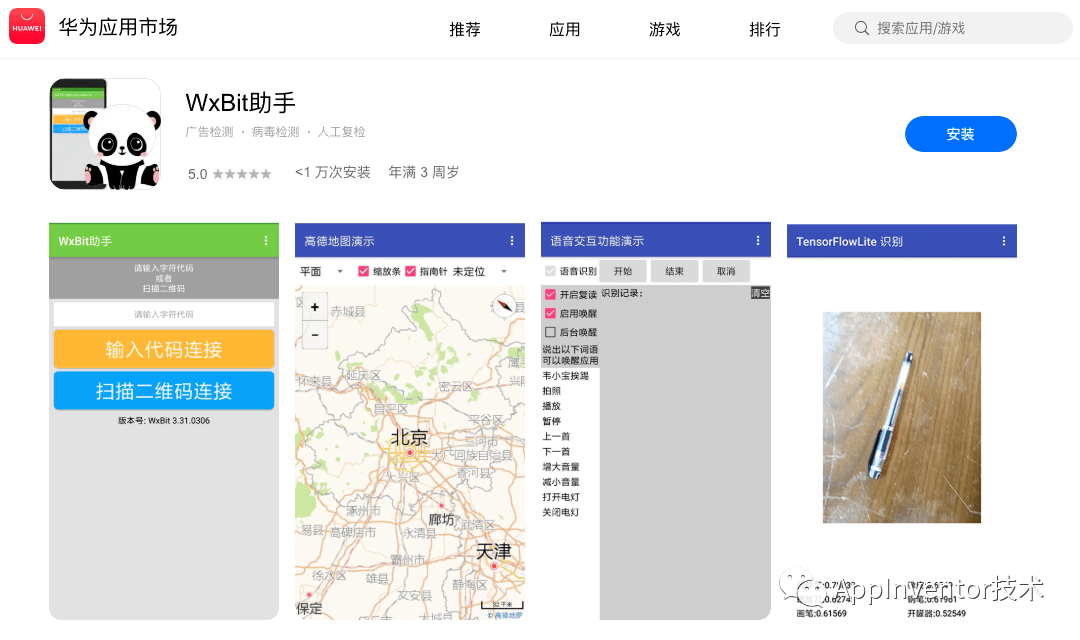Select the 上一首 command
The width and height of the screenshot is (1080, 640).
(557, 437)
